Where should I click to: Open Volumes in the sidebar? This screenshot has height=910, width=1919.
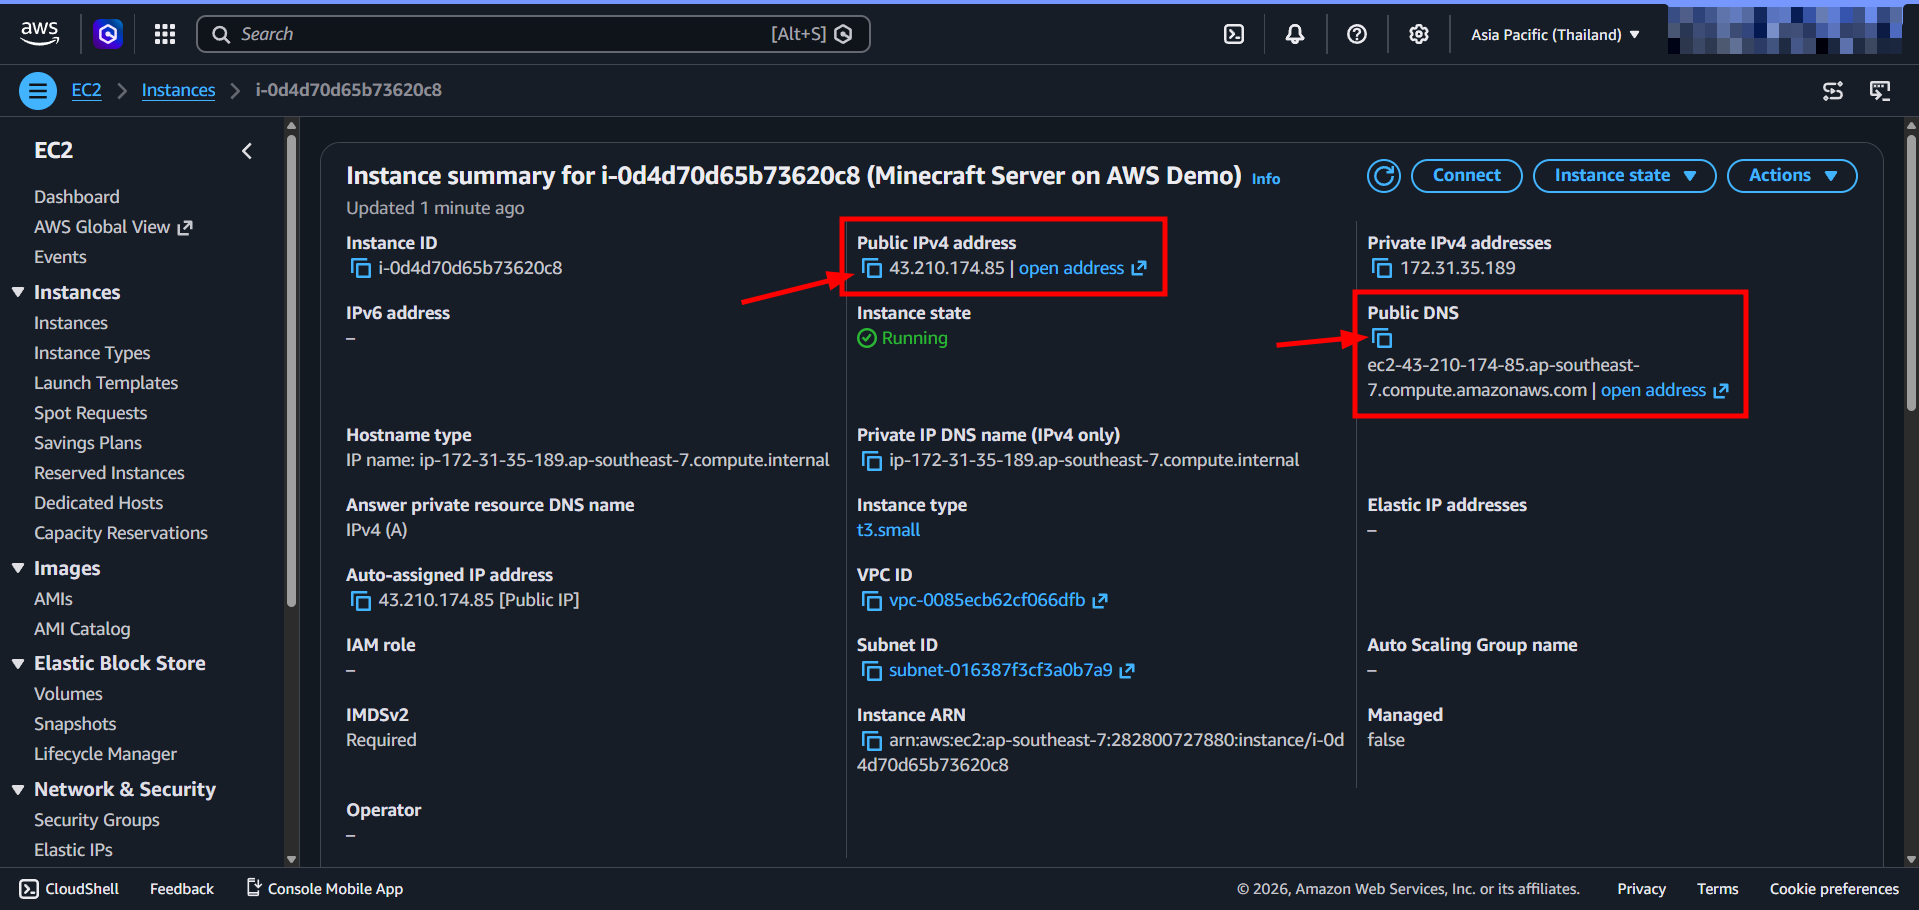click(68, 694)
